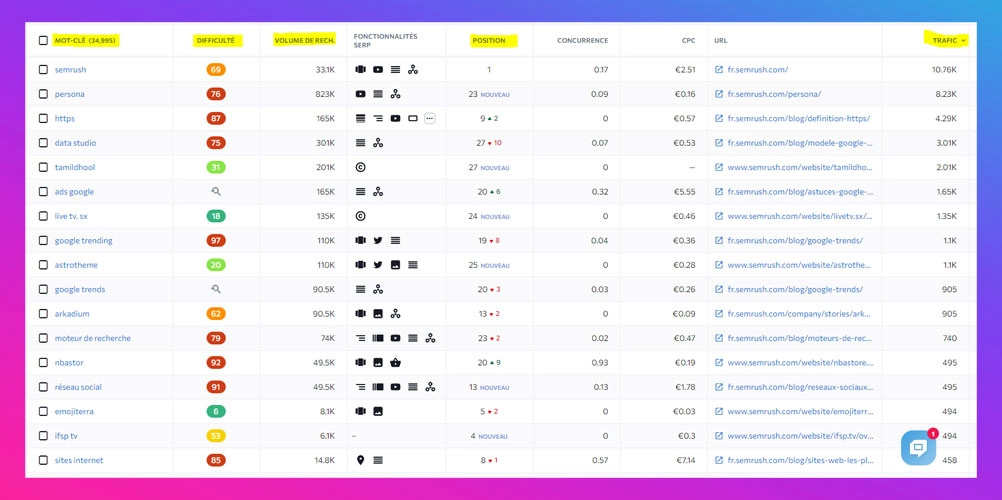The height and width of the screenshot is (500, 1002).
Task: Open URL fr.semrush.com/blog/definition-https/
Action: click(x=799, y=118)
